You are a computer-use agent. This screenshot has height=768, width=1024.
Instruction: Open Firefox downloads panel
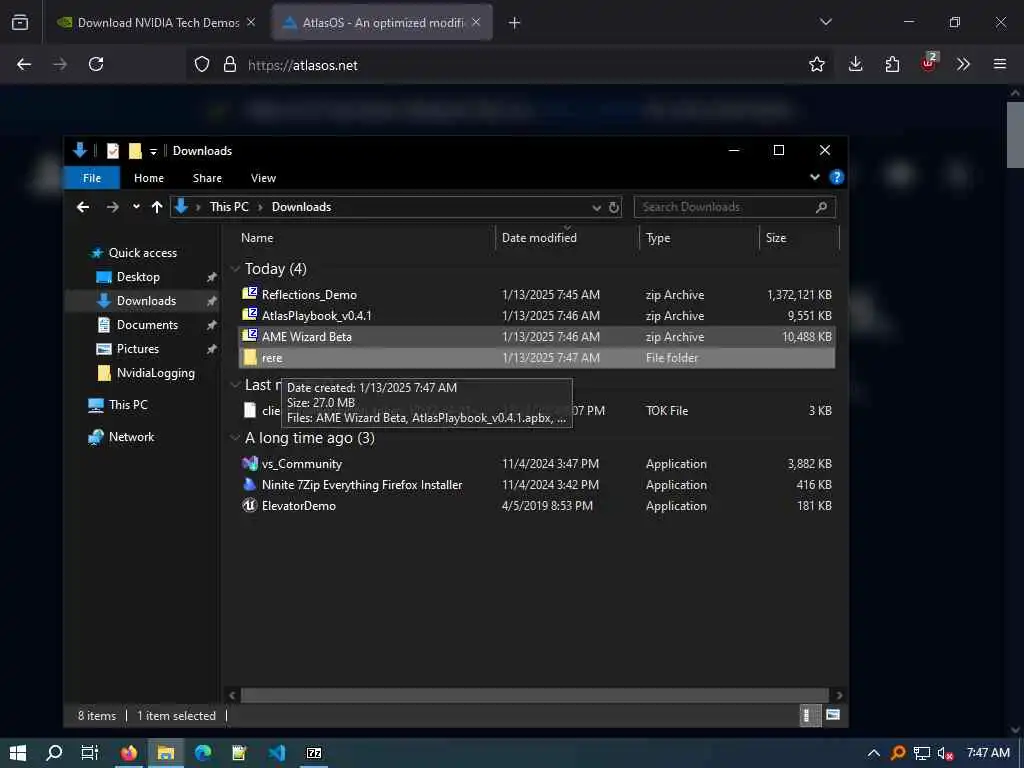tap(856, 64)
